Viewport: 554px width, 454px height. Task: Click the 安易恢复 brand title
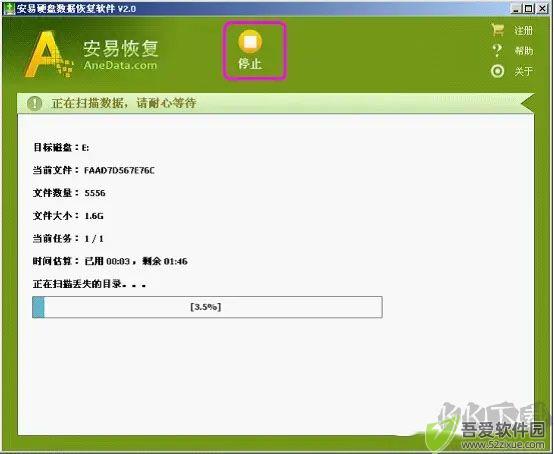pos(121,49)
